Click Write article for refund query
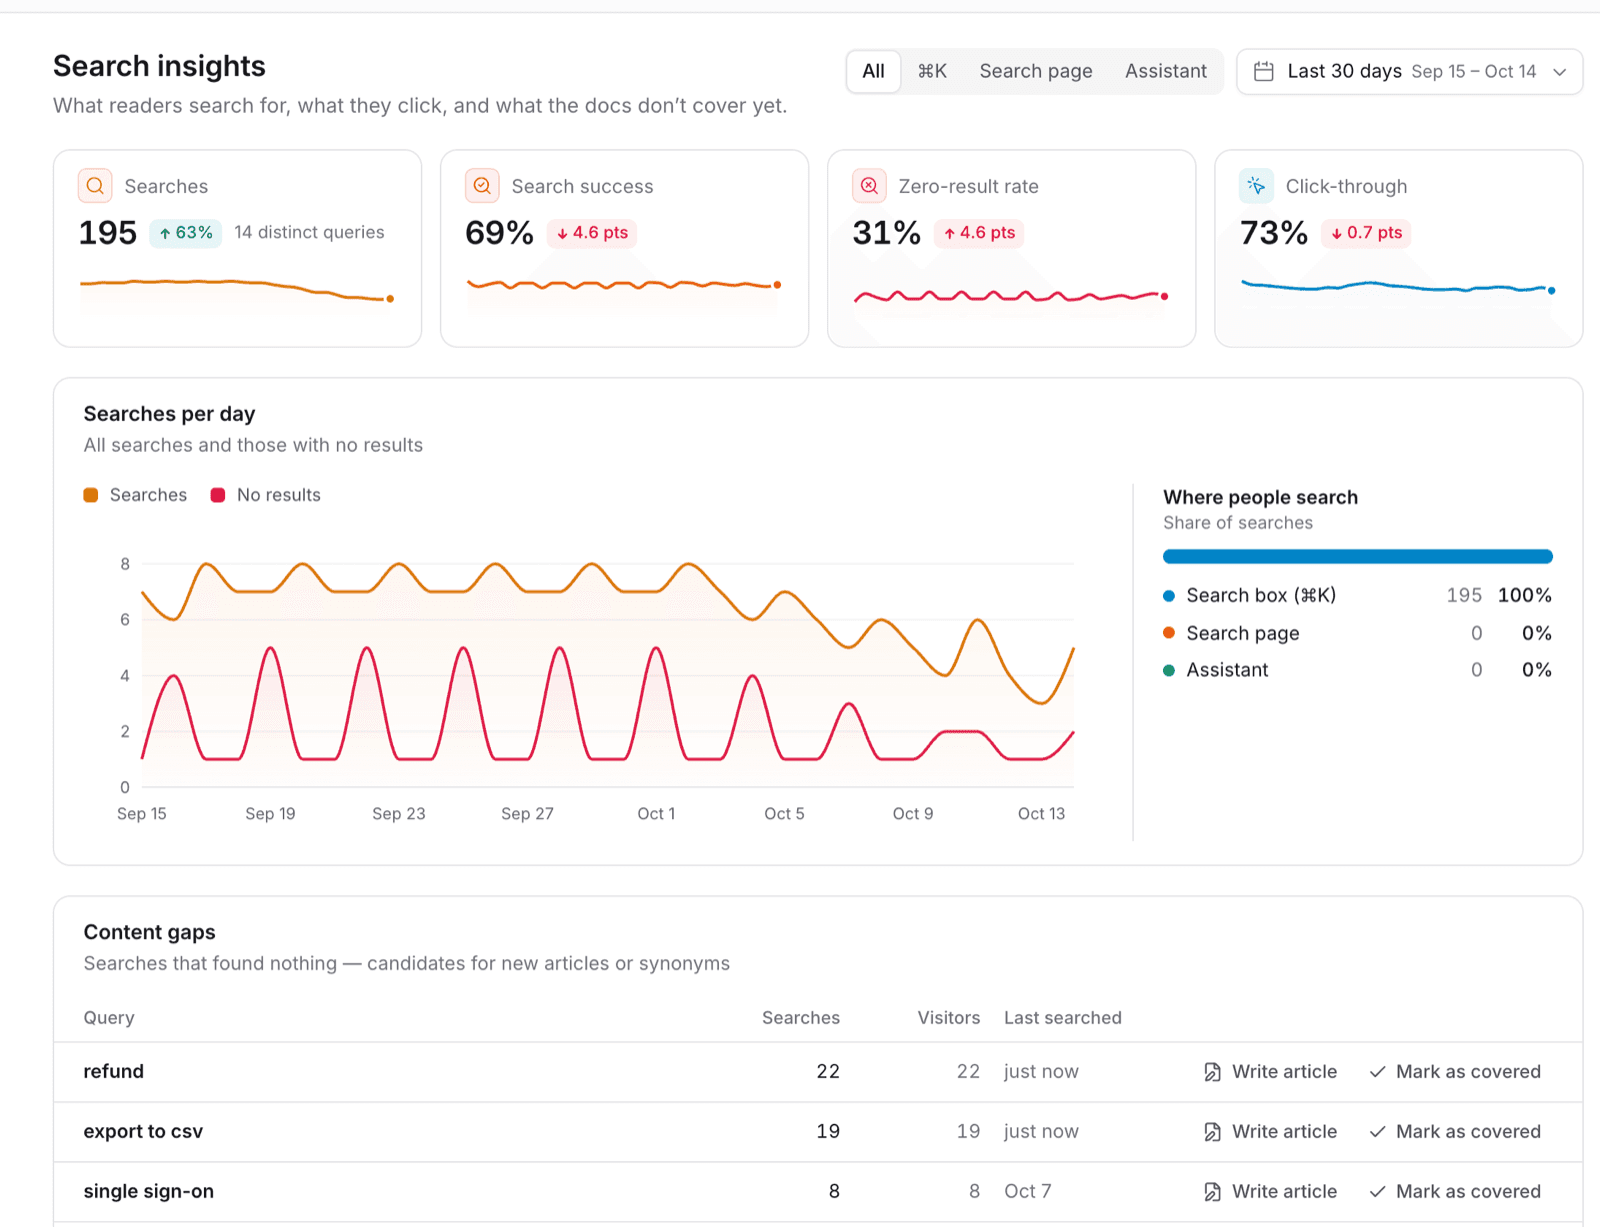Viewport: 1600px width, 1227px height. click(x=1270, y=1072)
